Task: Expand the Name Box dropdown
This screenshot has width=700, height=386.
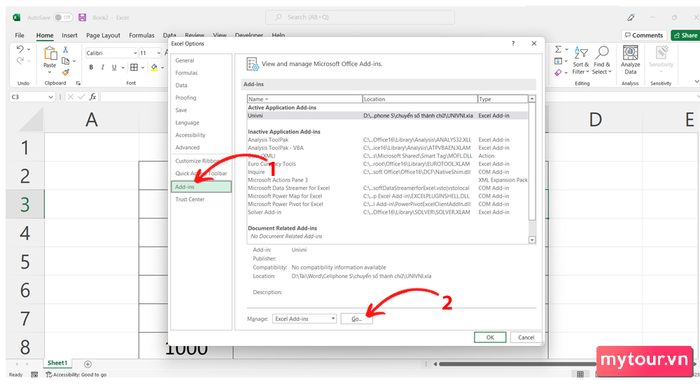Action: pyautogui.click(x=50, y=97)
